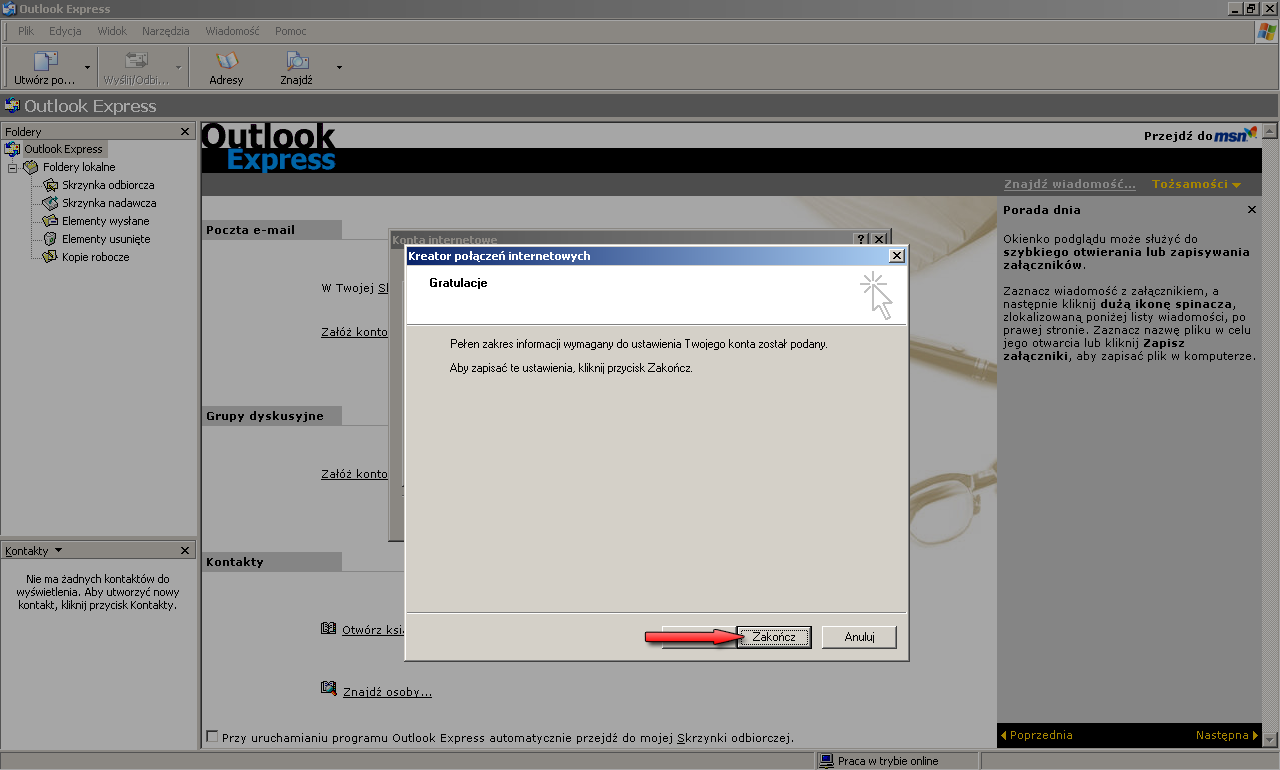1280x770 pixels.
Task: Click the scroll-up arrow of the main scrollbar
Action: coord(1270,131)
